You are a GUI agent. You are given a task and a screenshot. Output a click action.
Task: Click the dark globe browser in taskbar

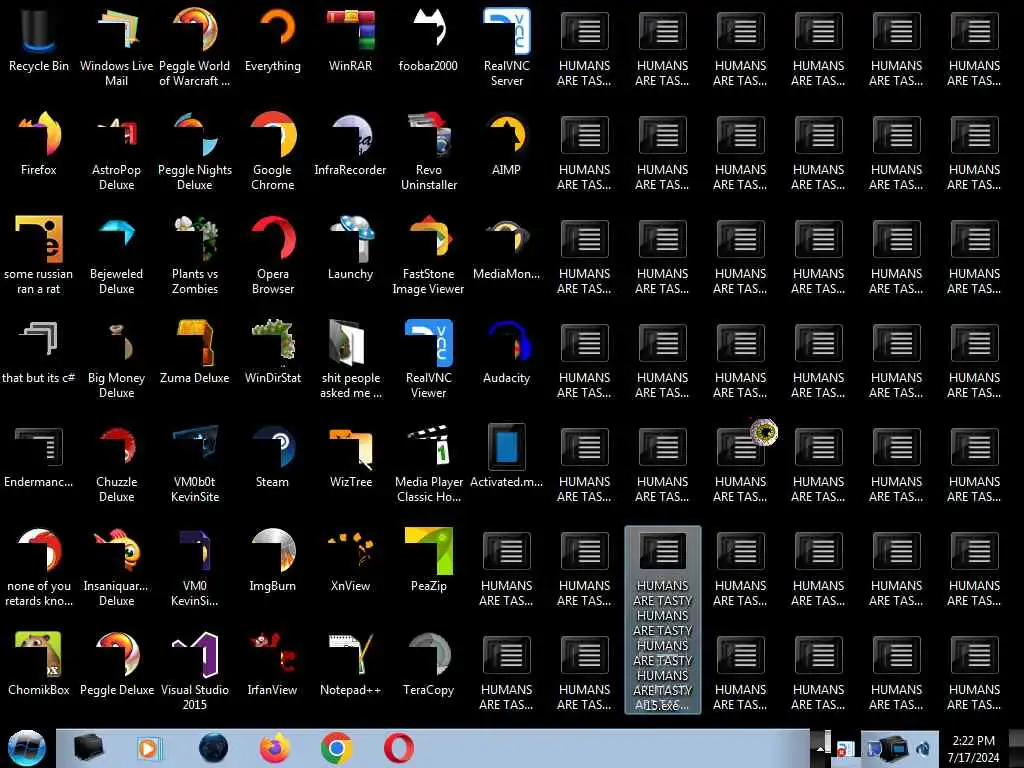(213, 748)
